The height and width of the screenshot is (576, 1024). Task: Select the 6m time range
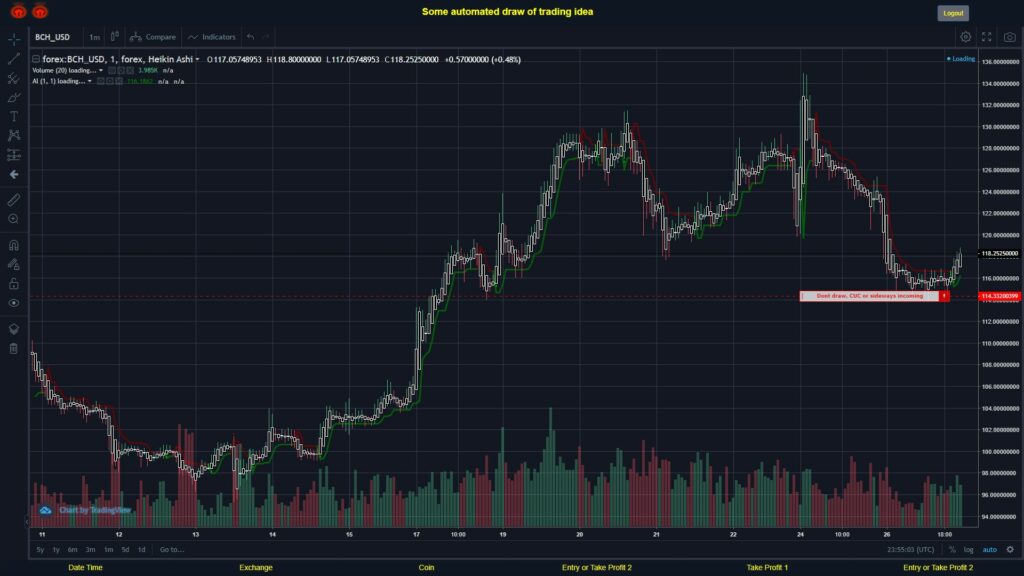(72, 550)
